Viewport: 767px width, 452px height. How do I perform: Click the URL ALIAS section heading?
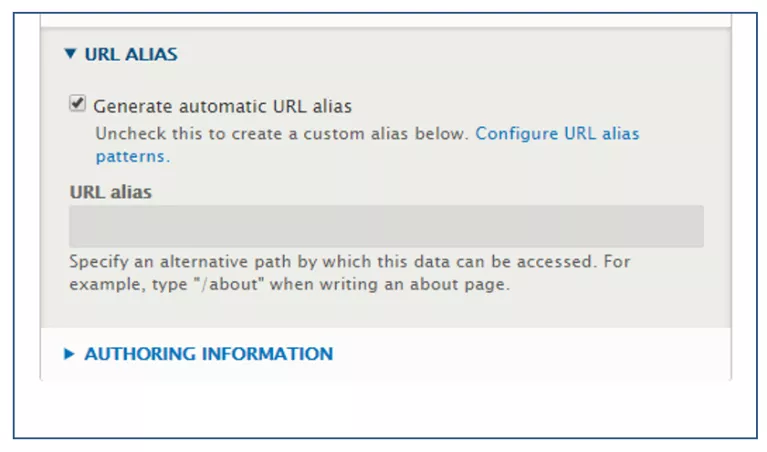pos(131,54)
